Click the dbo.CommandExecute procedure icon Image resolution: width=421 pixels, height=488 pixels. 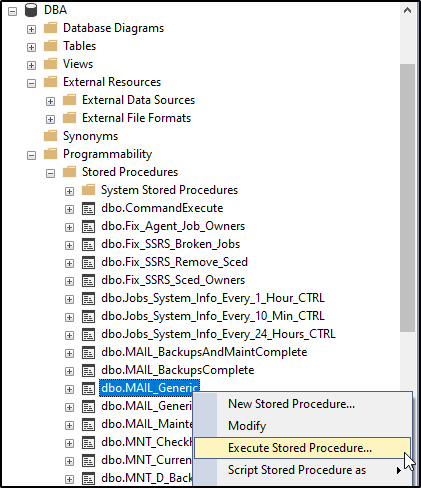[88, 209]
